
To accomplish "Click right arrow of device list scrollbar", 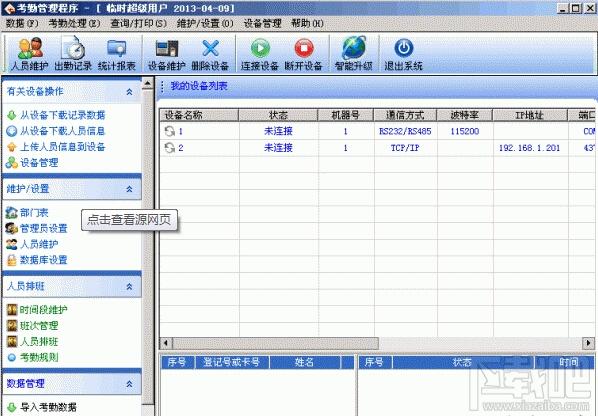I will (x=588, y=343).
